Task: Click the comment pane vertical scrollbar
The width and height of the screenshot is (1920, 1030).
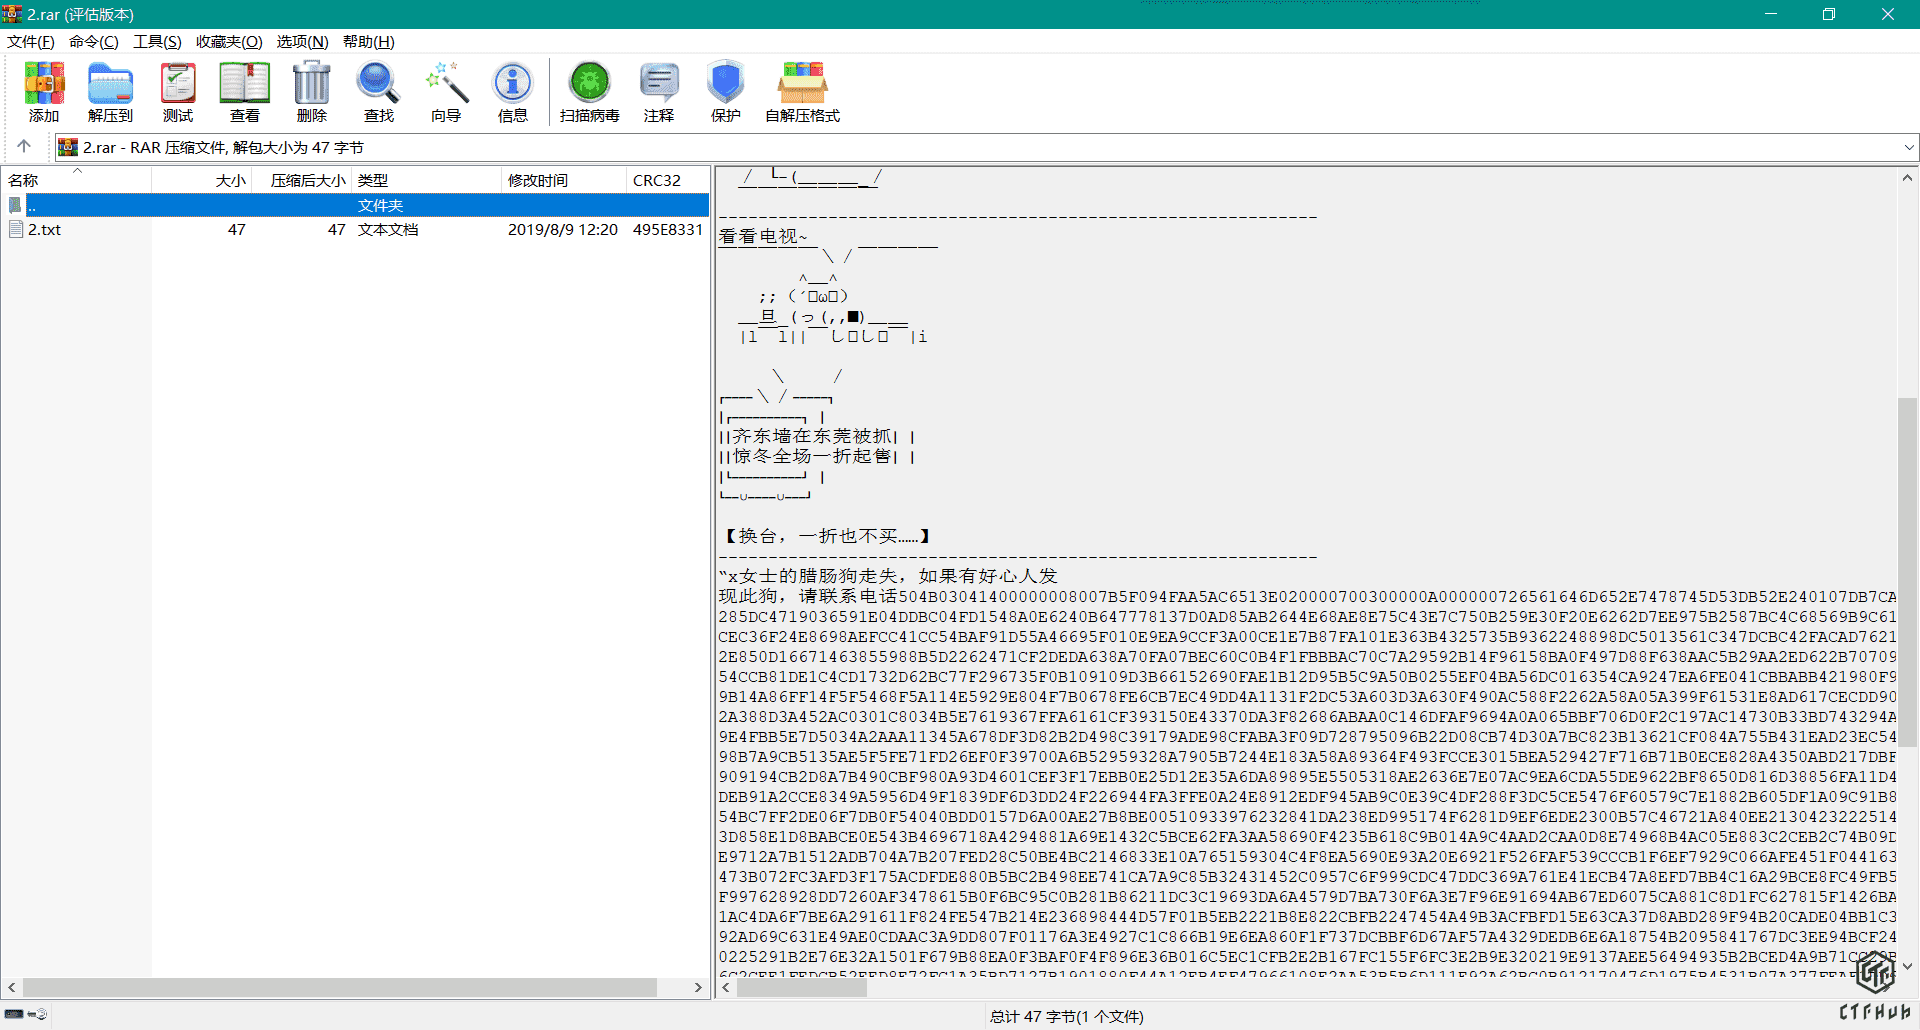Action: (1907, 570)
